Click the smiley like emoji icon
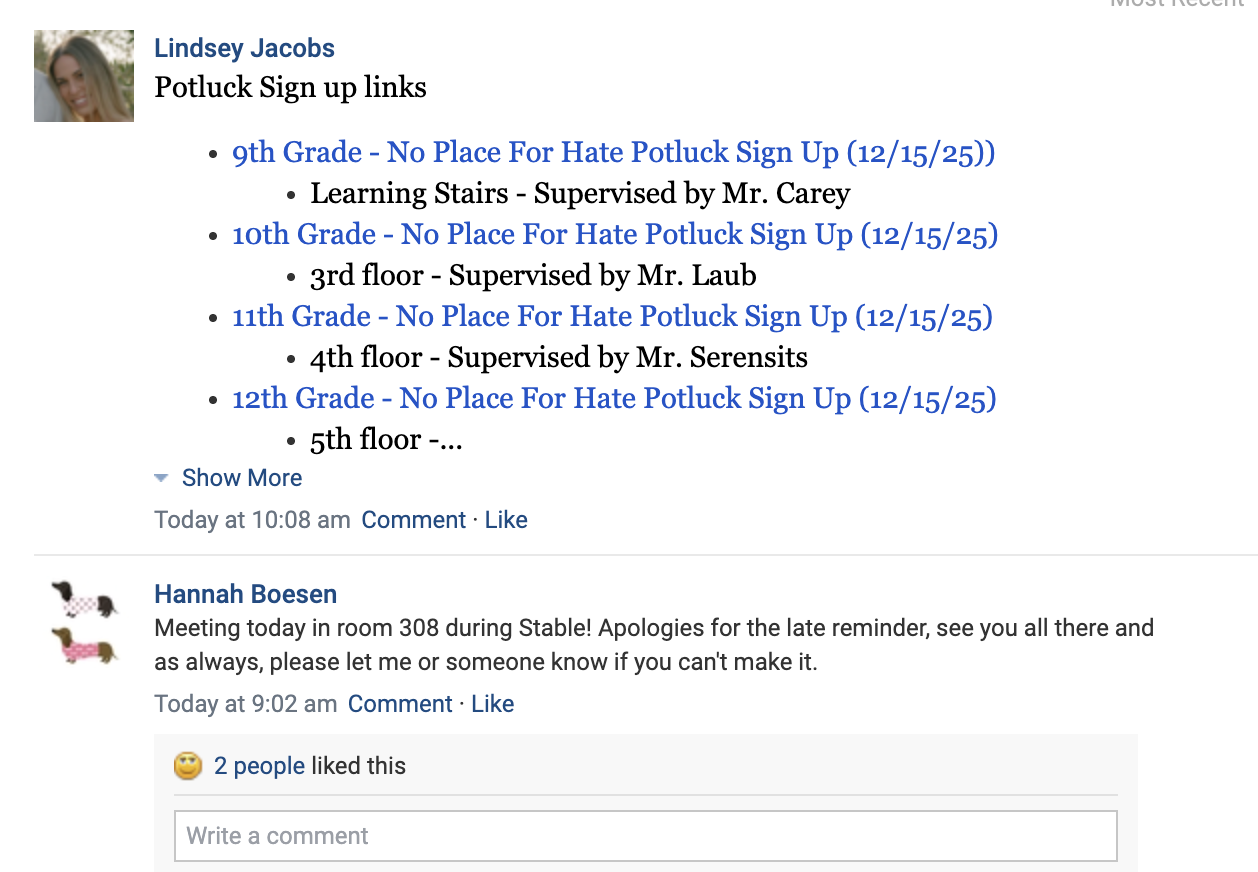The height and width of the screenshot is (872, 1258). pos(187,766)
